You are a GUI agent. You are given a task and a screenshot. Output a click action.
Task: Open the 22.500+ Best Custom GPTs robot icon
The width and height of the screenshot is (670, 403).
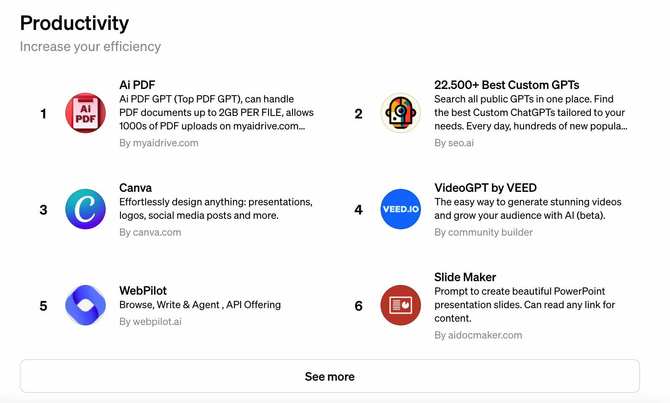400,114
